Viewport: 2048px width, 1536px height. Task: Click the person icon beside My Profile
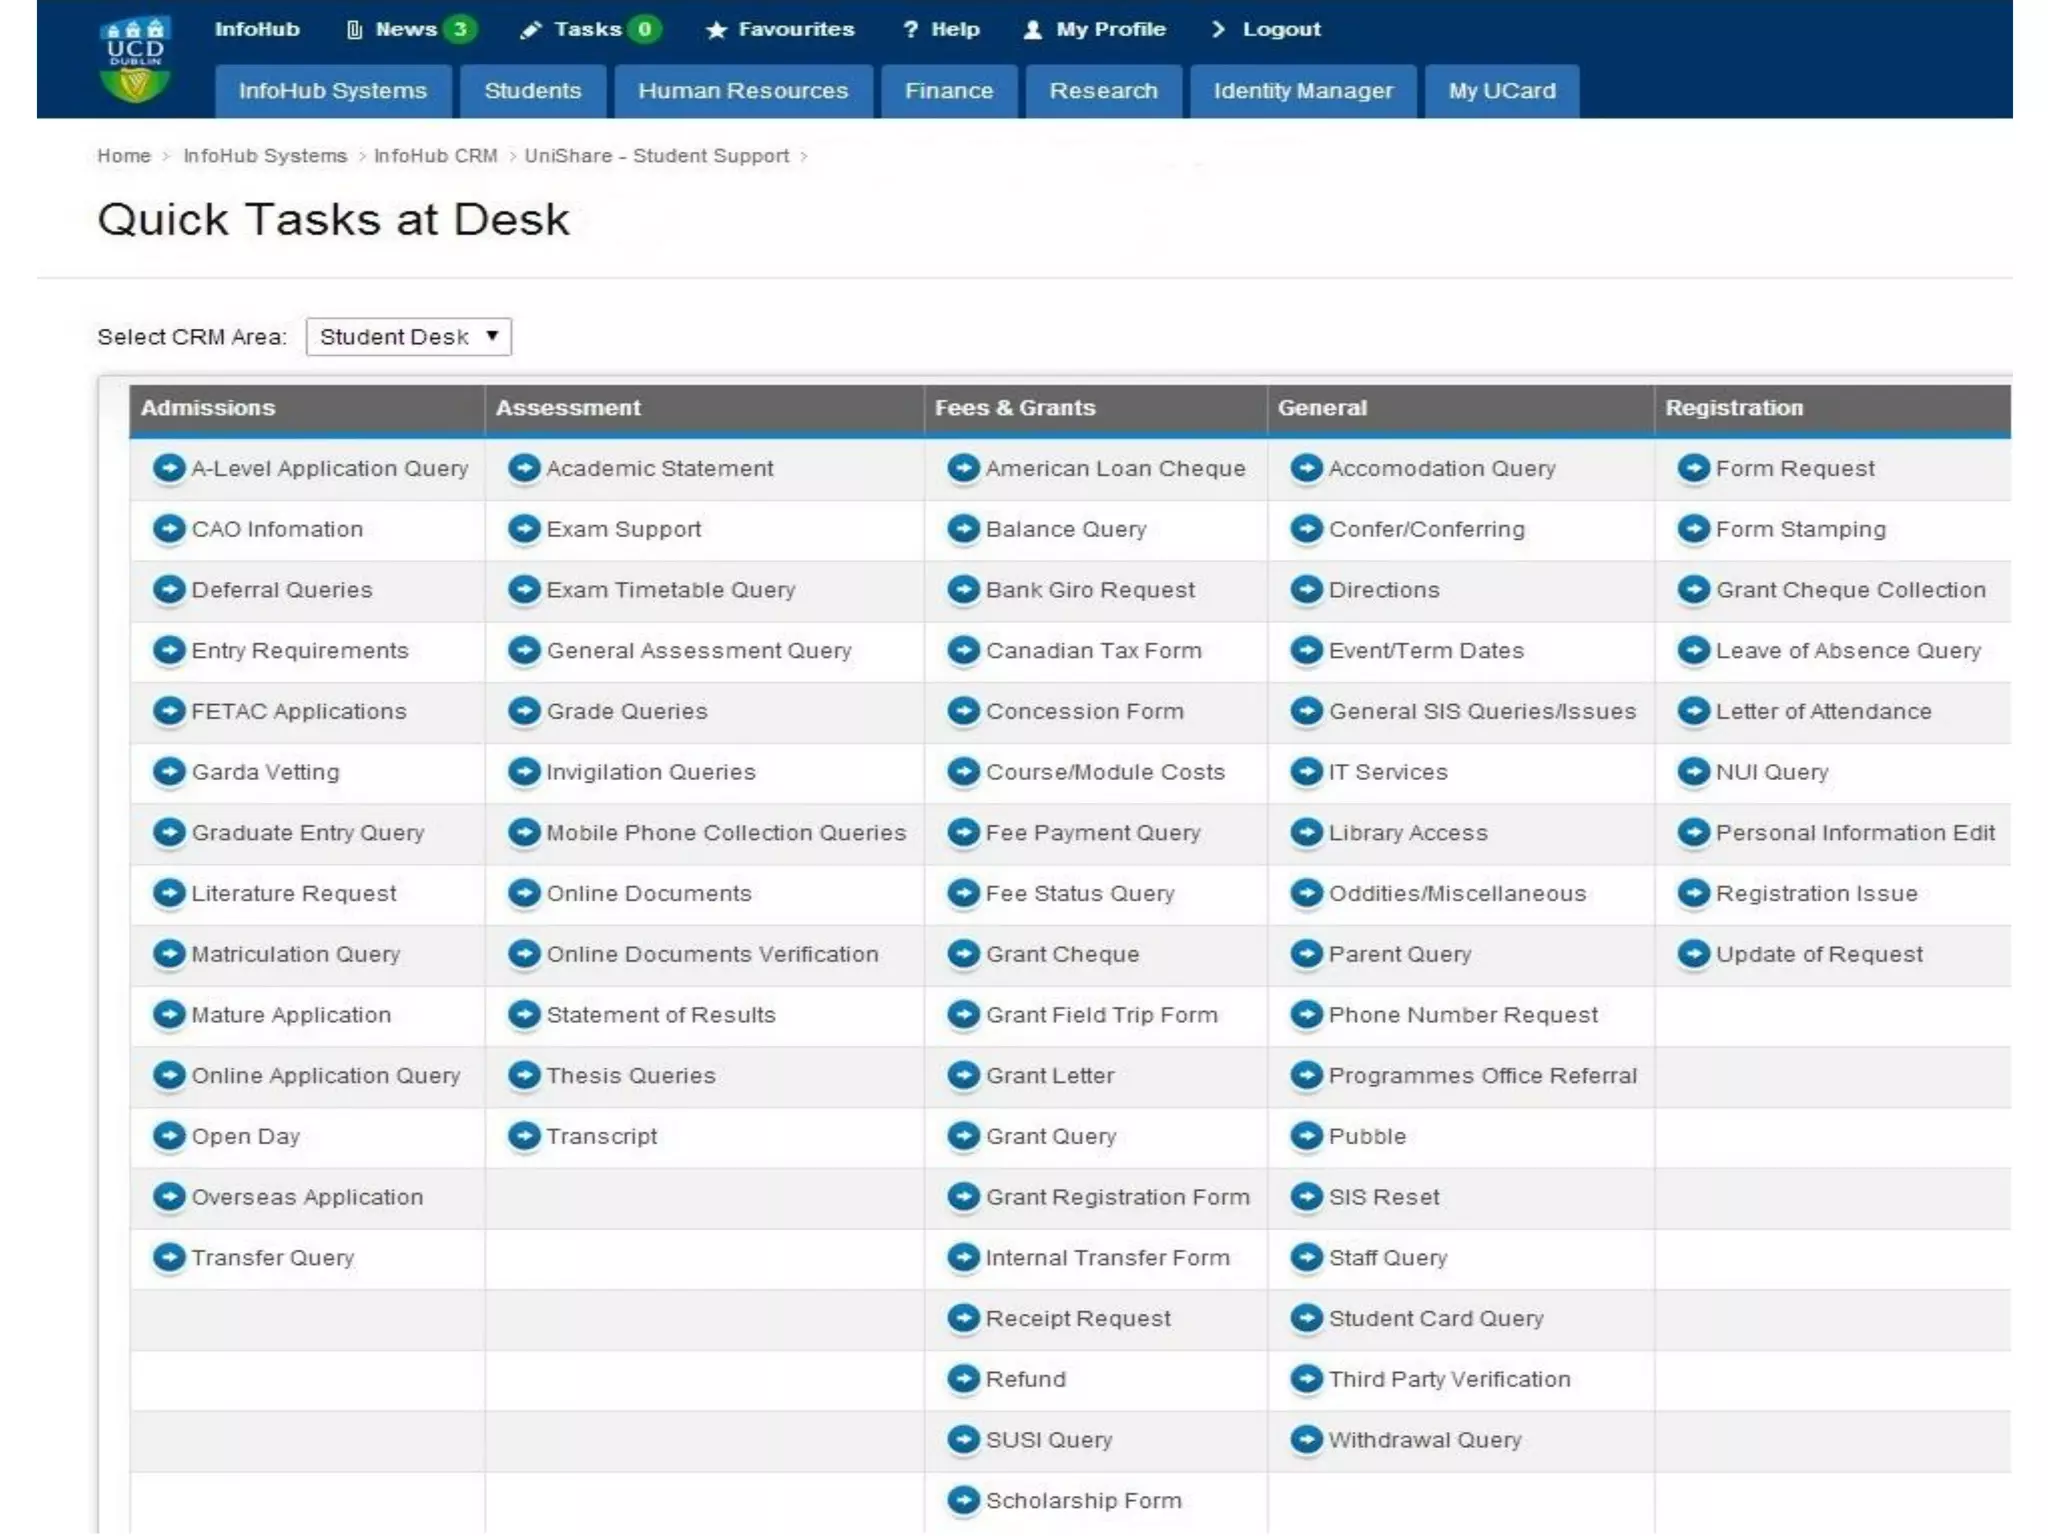pyautogui.click(x=1033, y=30)
